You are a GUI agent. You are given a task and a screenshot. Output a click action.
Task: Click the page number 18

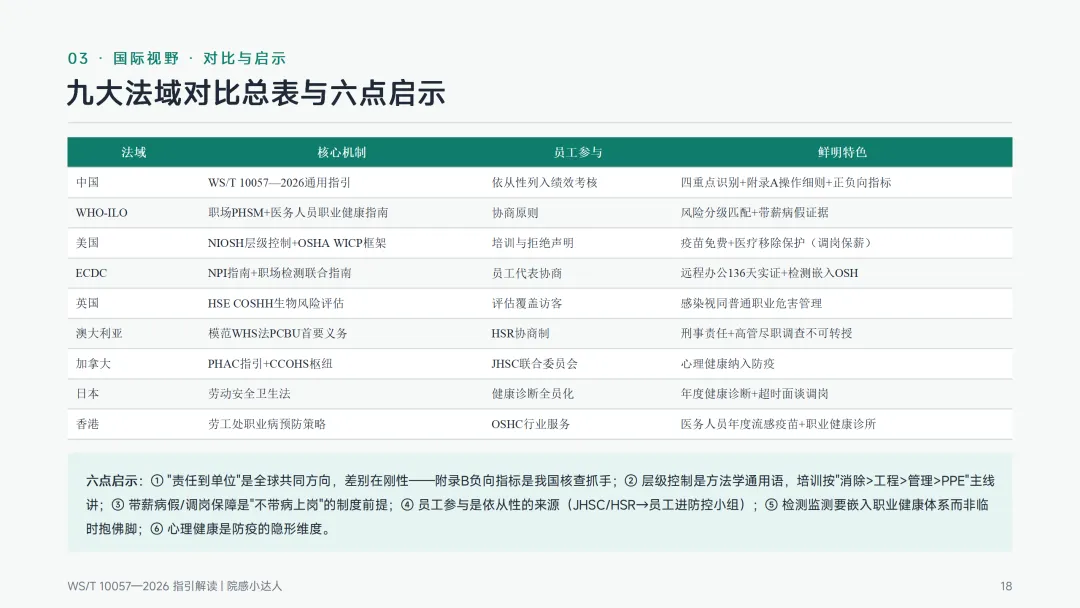coord(1006,586)
